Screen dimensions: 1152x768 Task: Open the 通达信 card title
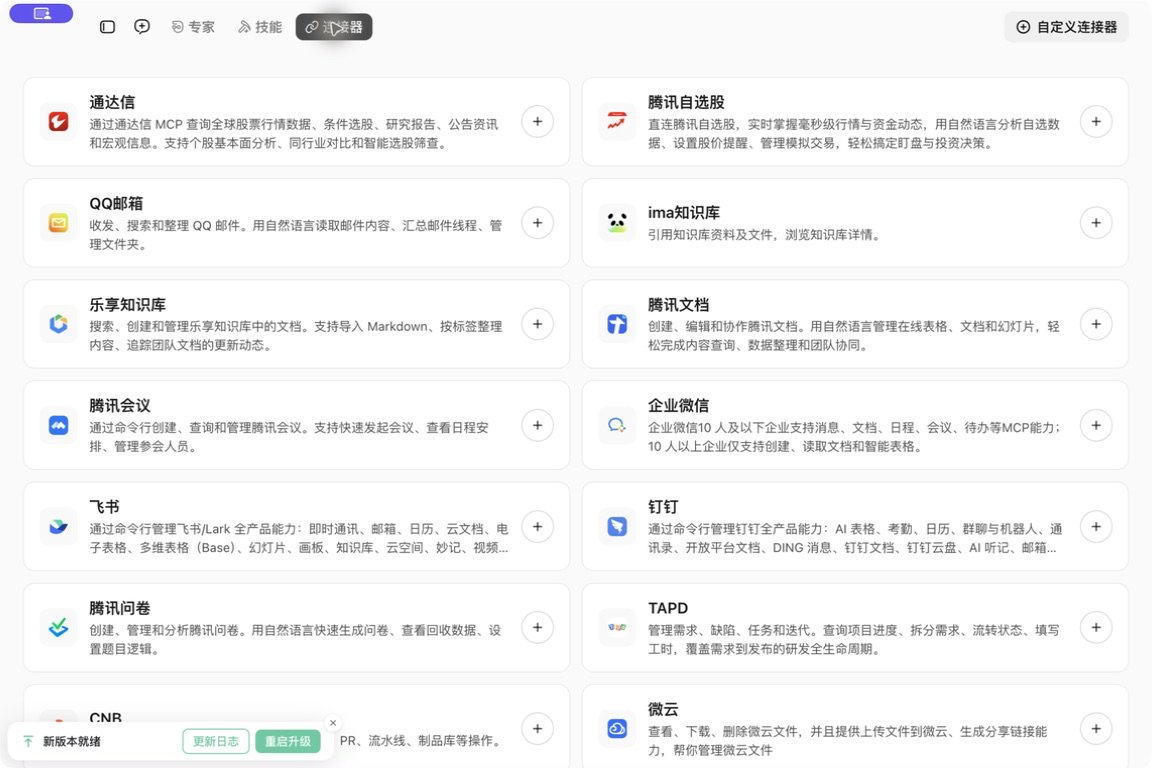(112, 102)
